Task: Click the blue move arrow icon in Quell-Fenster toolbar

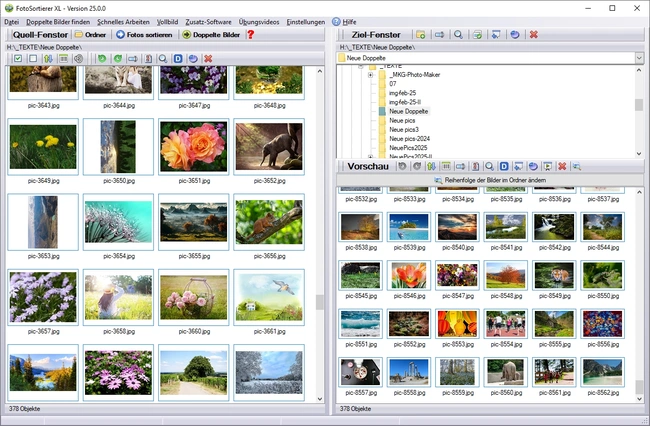Action: 133,58
